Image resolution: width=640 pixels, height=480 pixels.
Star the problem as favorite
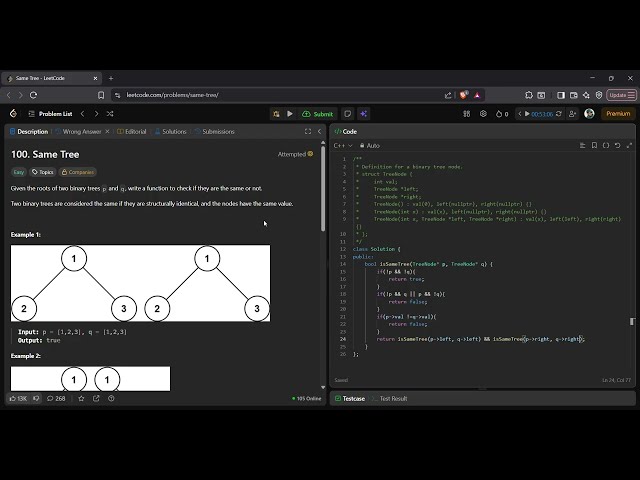coord(81,398)
